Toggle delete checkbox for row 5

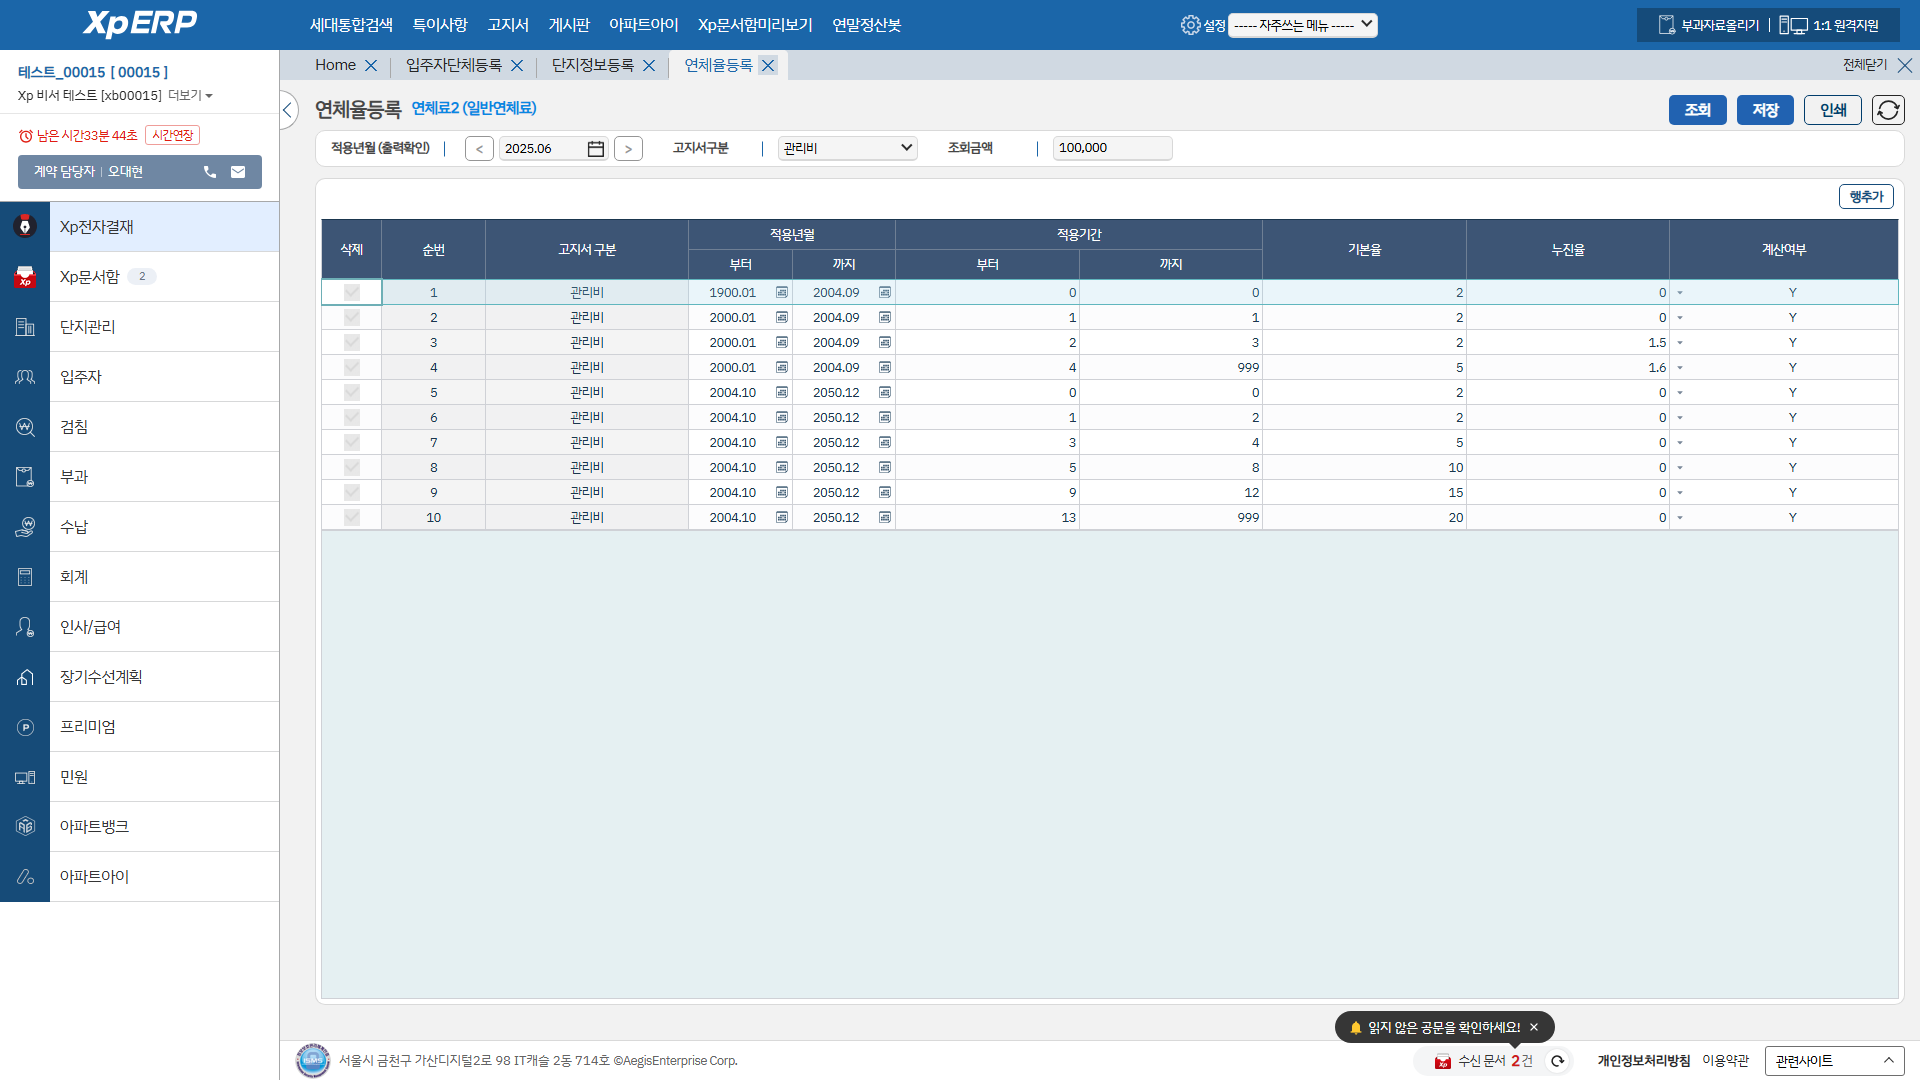[x=352, y=393]
